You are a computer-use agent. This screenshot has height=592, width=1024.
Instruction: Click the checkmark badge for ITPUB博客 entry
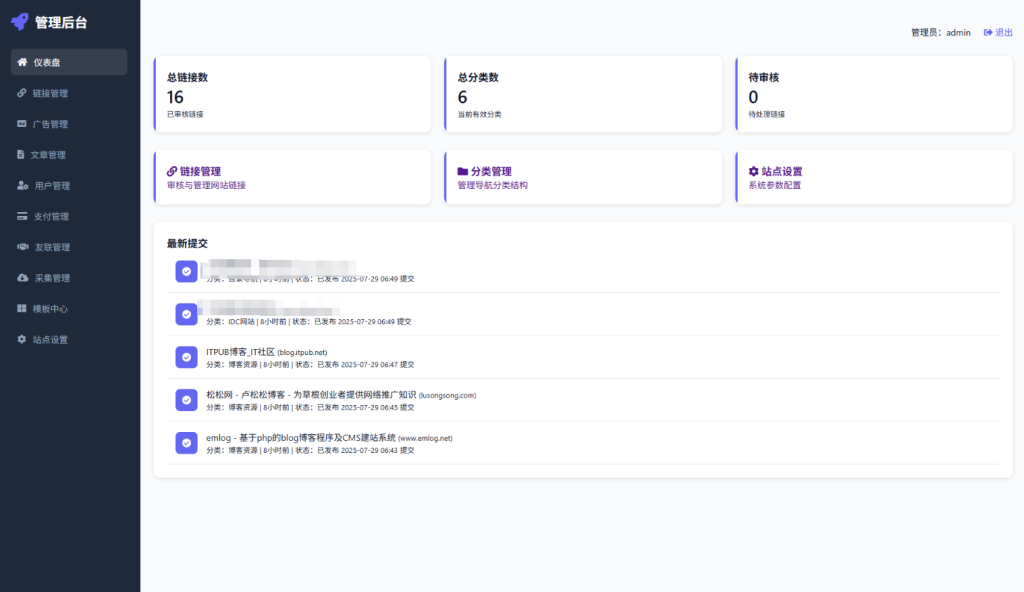point(186,357)
